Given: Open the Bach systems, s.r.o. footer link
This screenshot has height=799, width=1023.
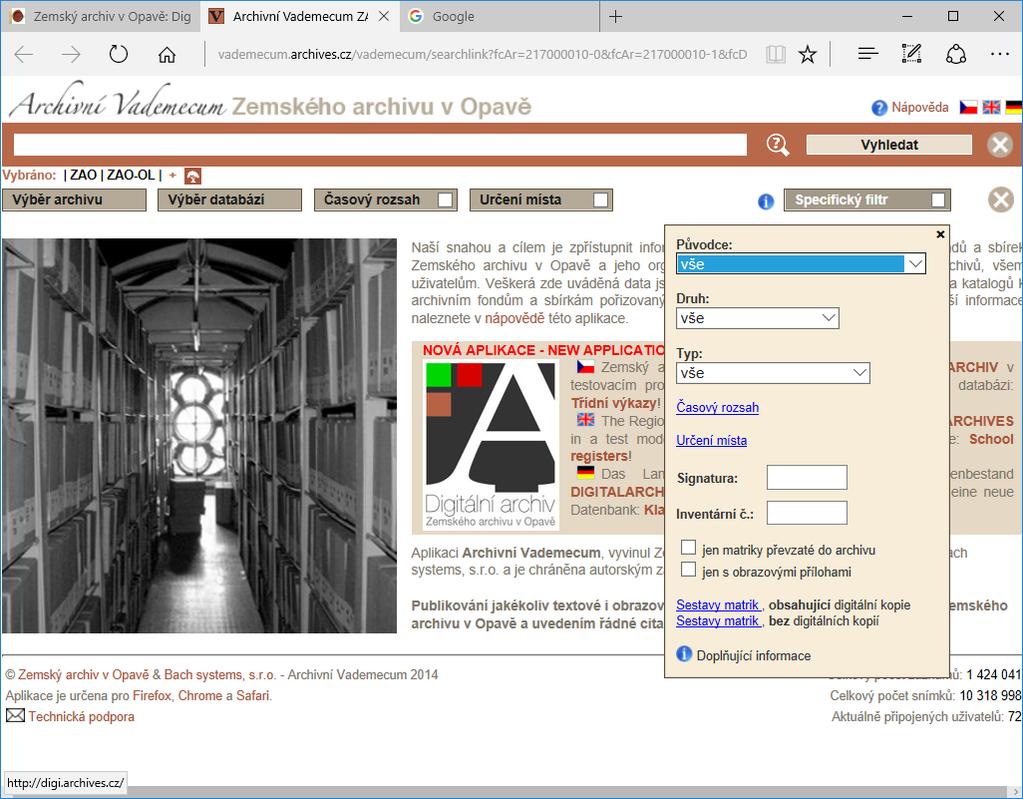Looking at the screenshot, I should [x=219, y=674].
